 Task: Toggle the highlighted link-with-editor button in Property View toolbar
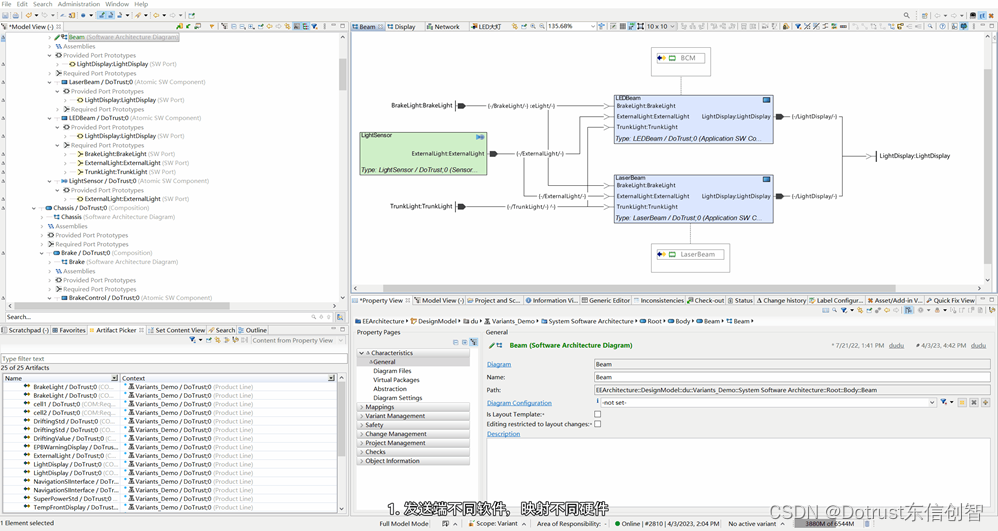(x=908, y=311)
